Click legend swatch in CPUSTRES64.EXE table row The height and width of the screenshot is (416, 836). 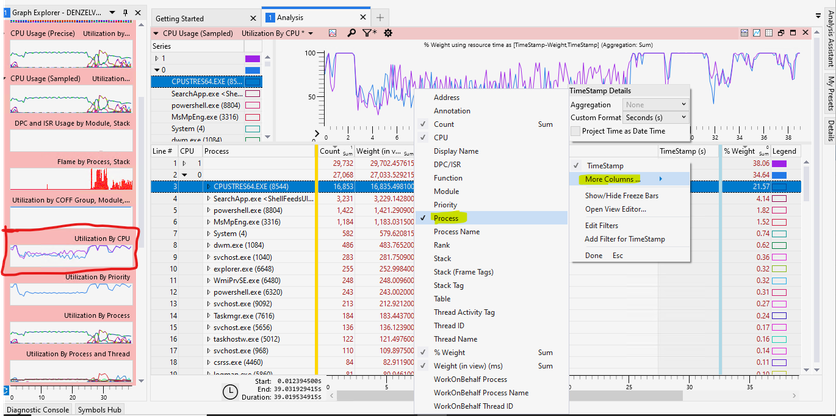(x=779, y=187)
